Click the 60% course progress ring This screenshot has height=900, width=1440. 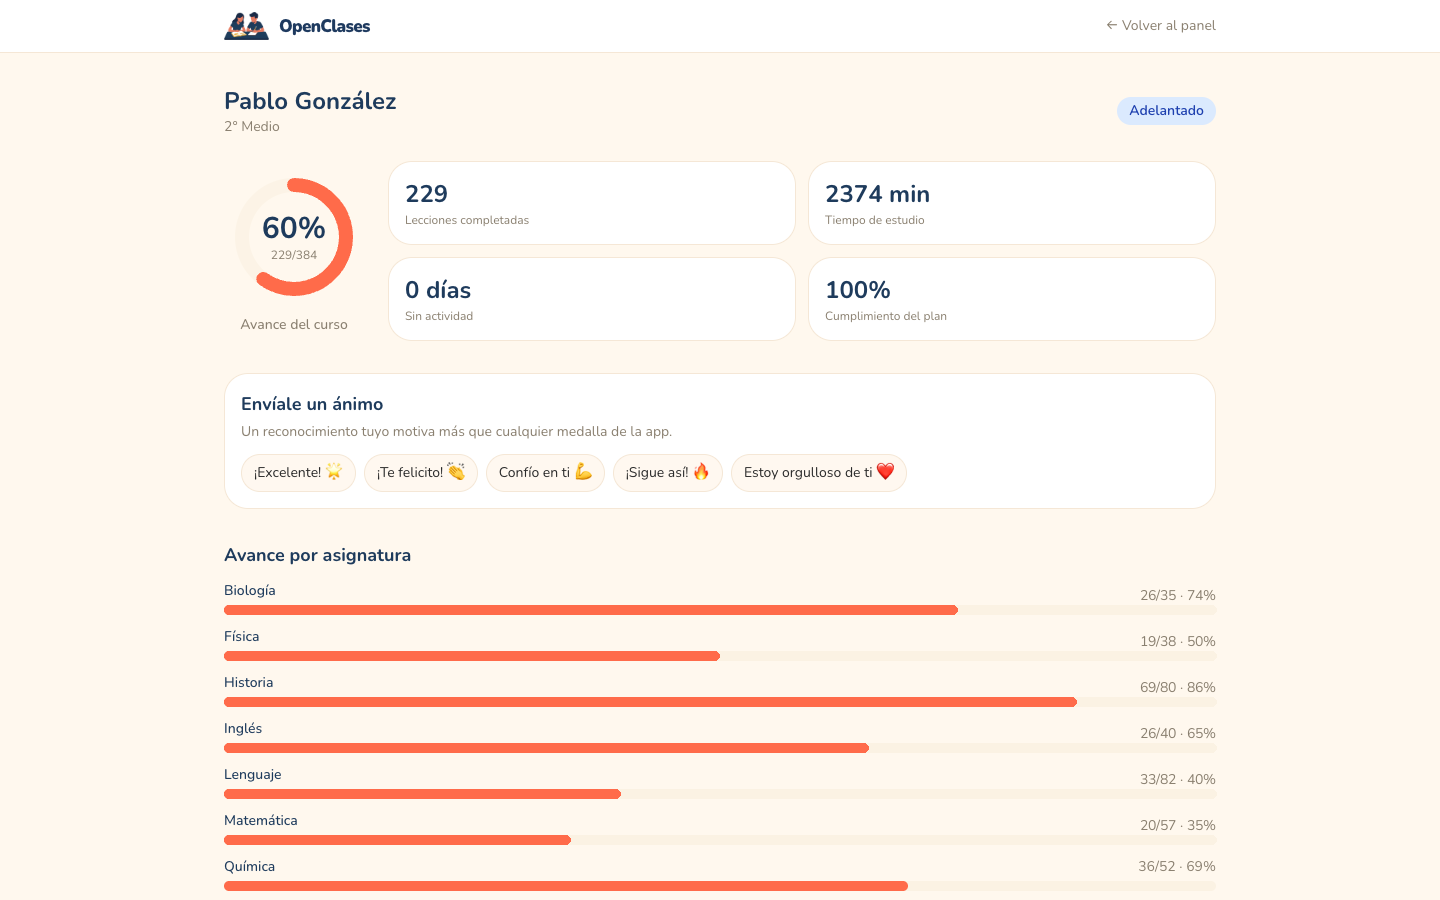click(x=294, y=237)
